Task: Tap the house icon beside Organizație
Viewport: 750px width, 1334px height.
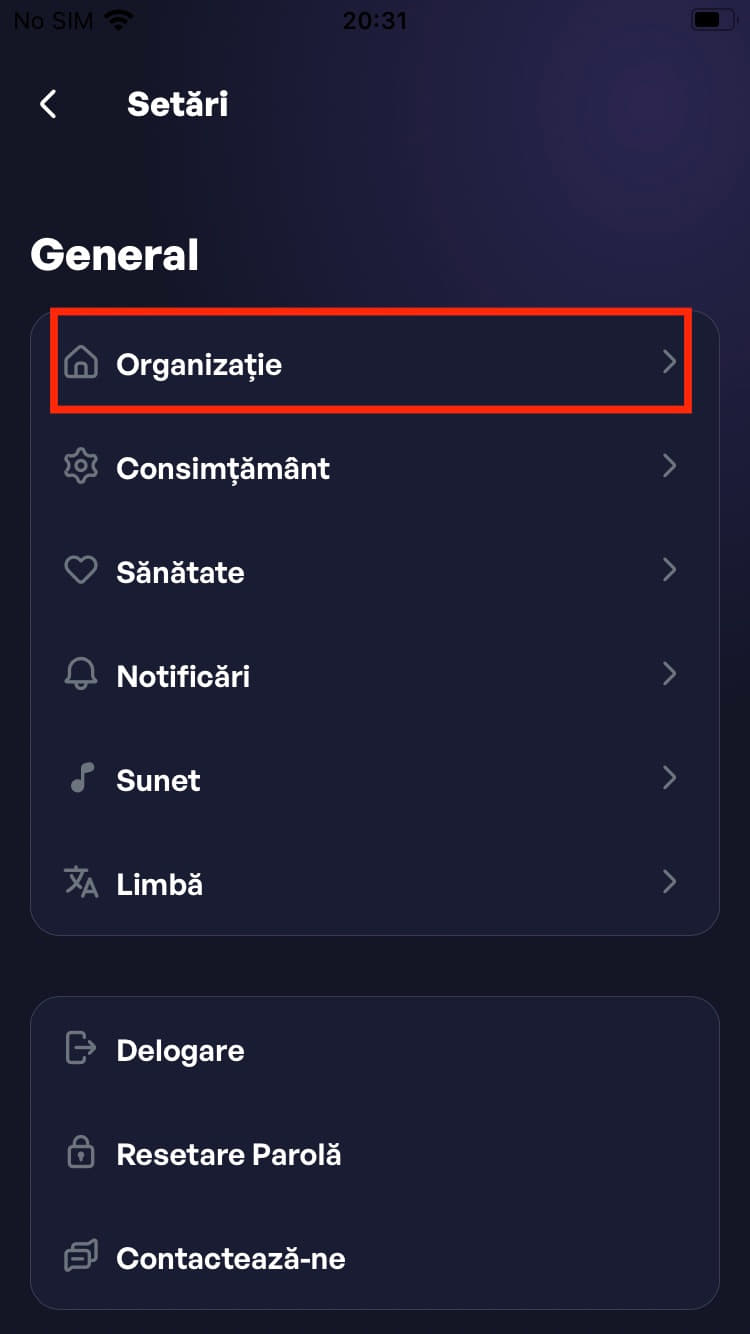Action: (81, 364)
